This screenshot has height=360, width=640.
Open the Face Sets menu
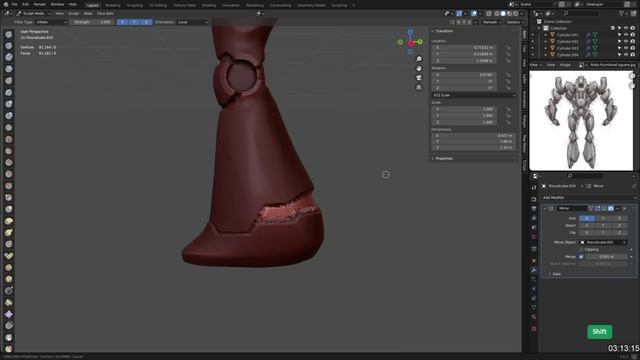[105, 13]
